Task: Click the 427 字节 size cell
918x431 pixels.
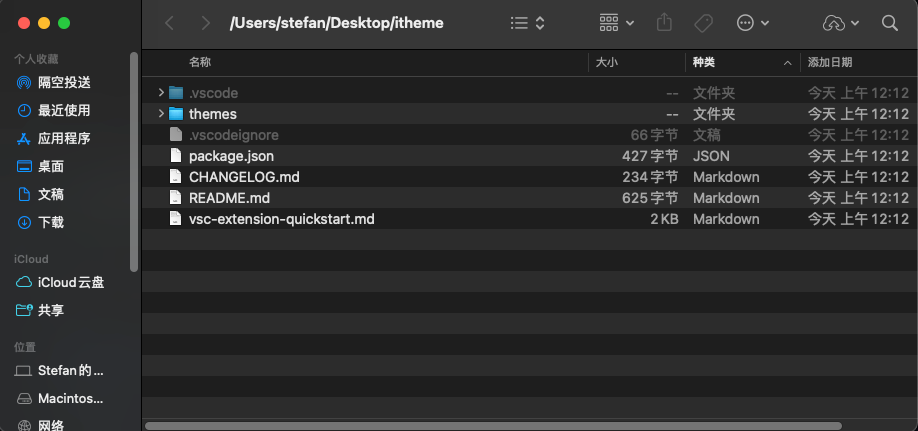Action: (650, 156)
